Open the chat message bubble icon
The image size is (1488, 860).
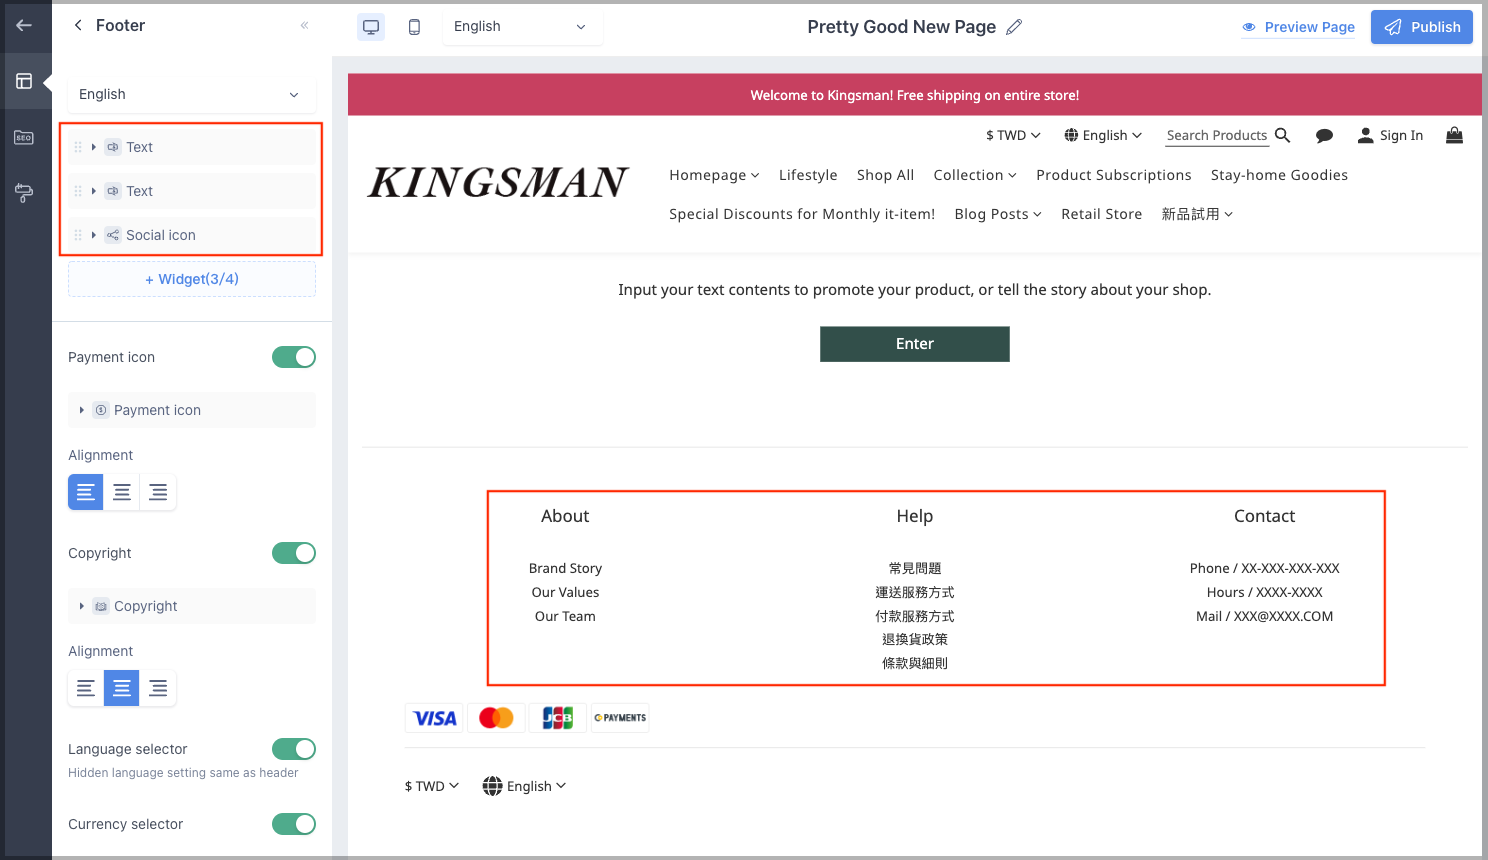click(x=1324, y=136)
